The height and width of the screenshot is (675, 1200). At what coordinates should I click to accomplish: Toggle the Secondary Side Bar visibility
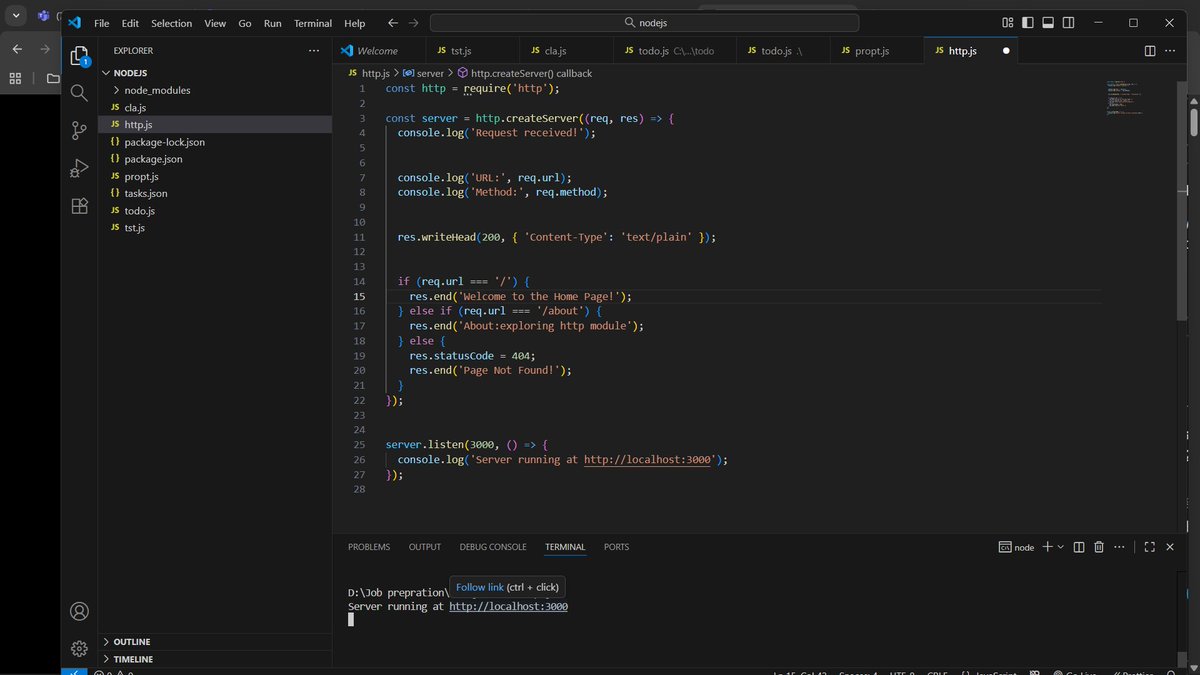coord(1069,23)
